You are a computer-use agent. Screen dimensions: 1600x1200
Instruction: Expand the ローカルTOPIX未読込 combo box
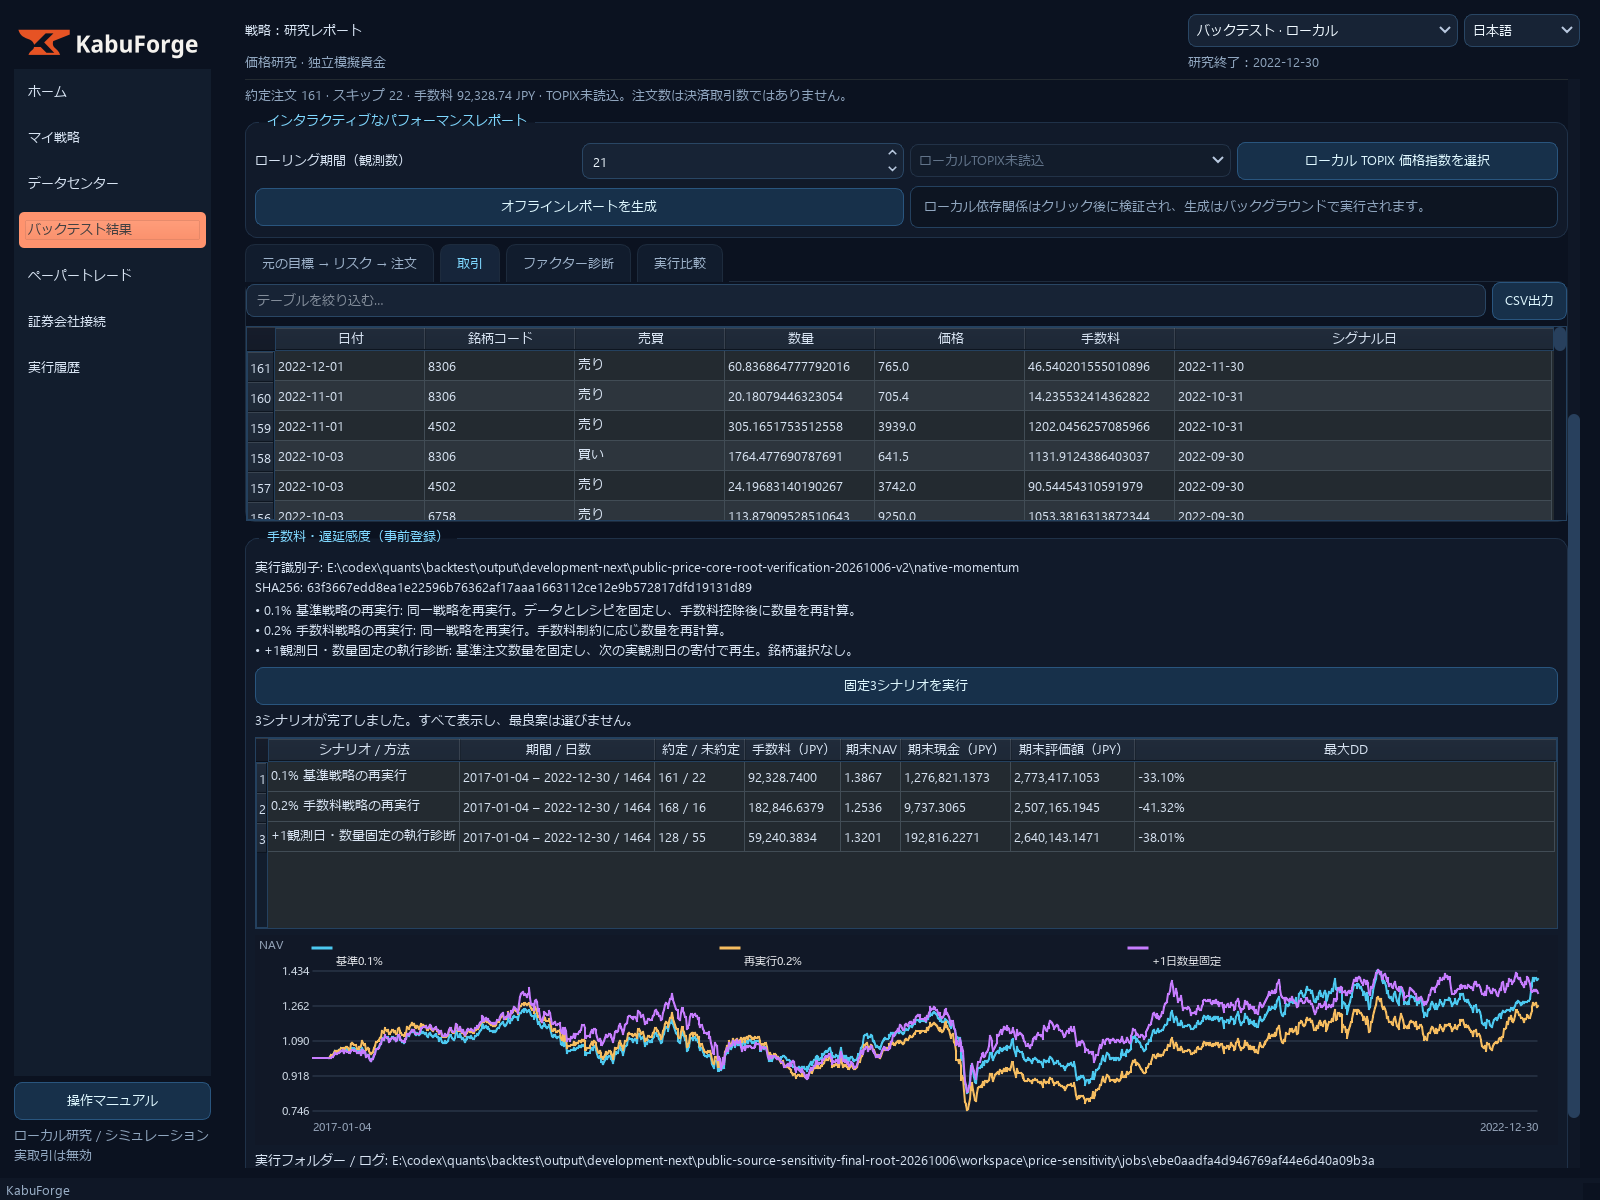point(1070,160)
